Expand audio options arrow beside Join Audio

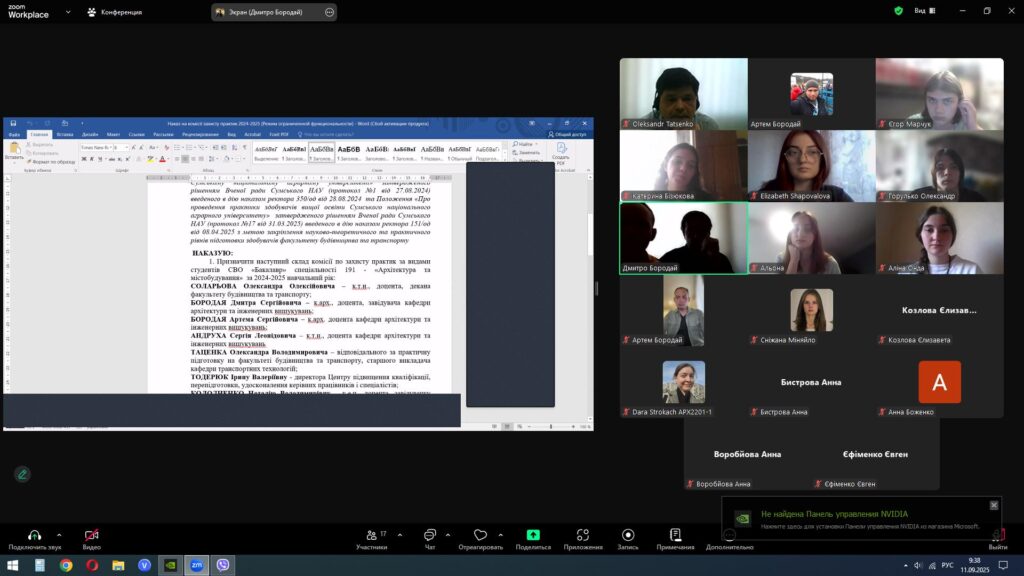pos(59,536)
